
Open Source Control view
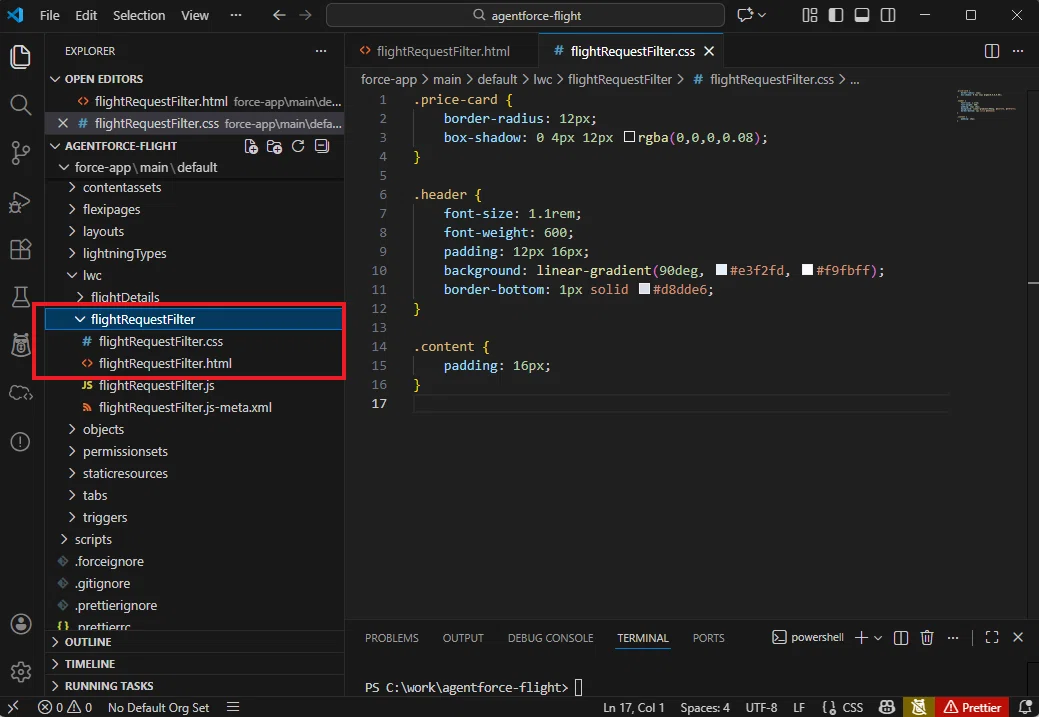click(21, 153)
